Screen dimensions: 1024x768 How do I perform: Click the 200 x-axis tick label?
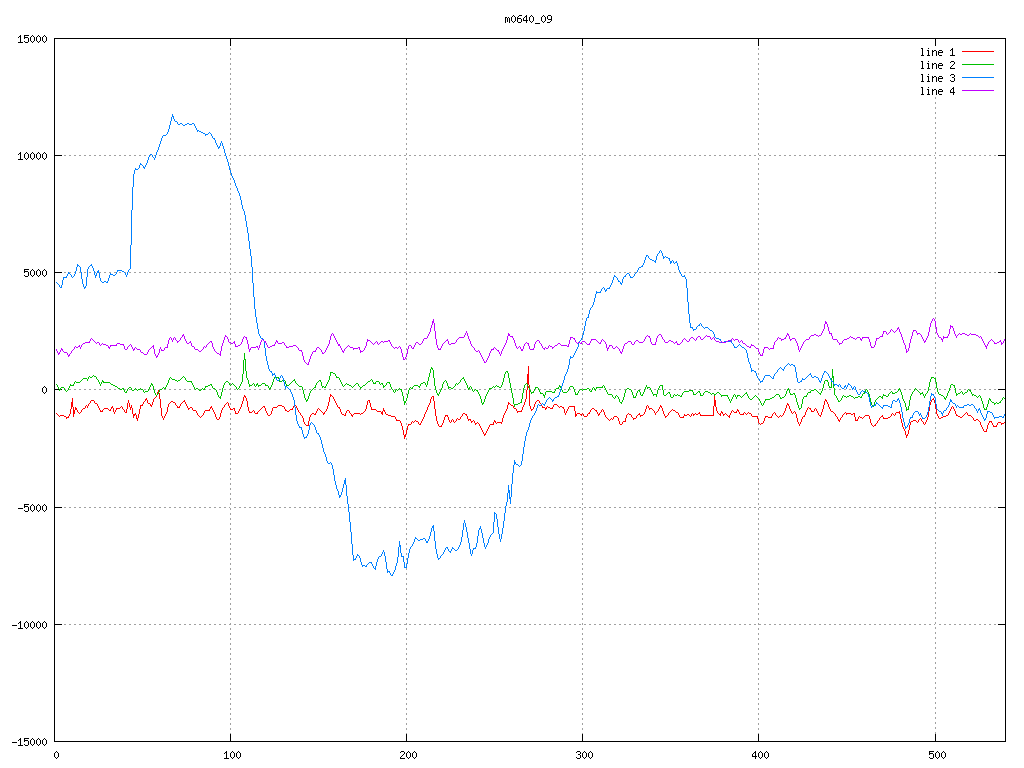click(x=407, y=755)
